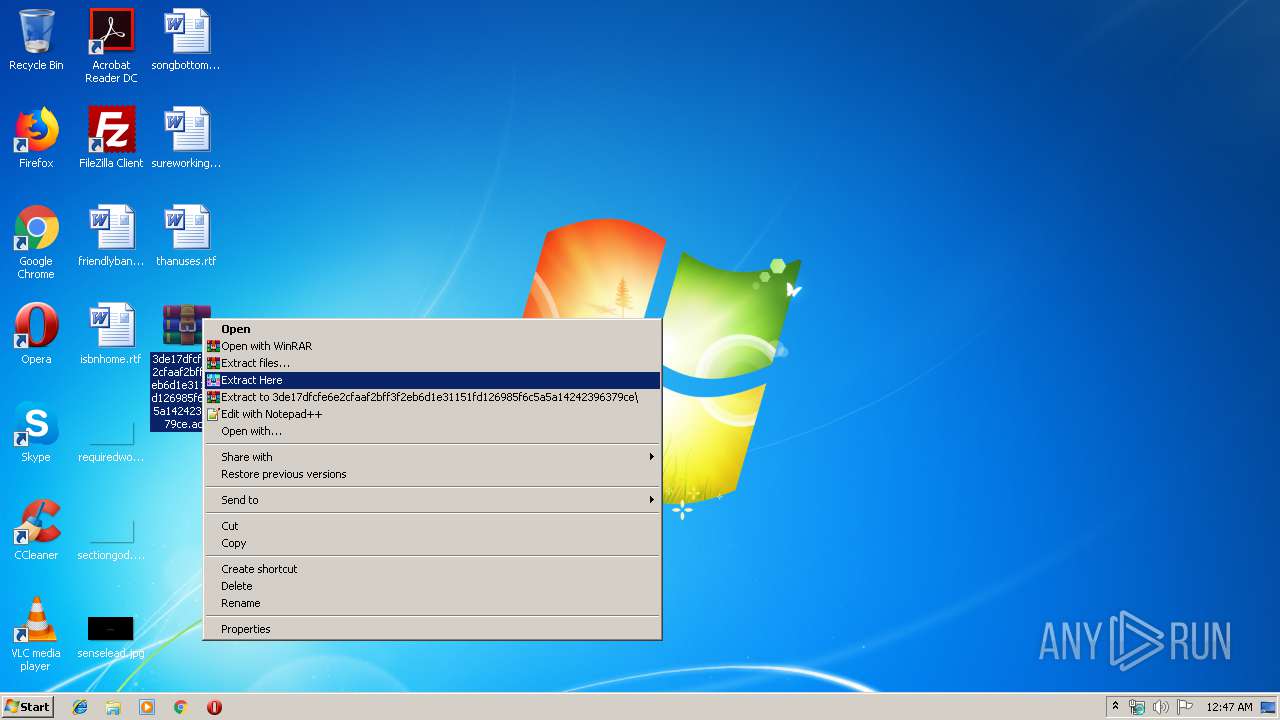Expand the Share with submenu

[x=432, y=457]
